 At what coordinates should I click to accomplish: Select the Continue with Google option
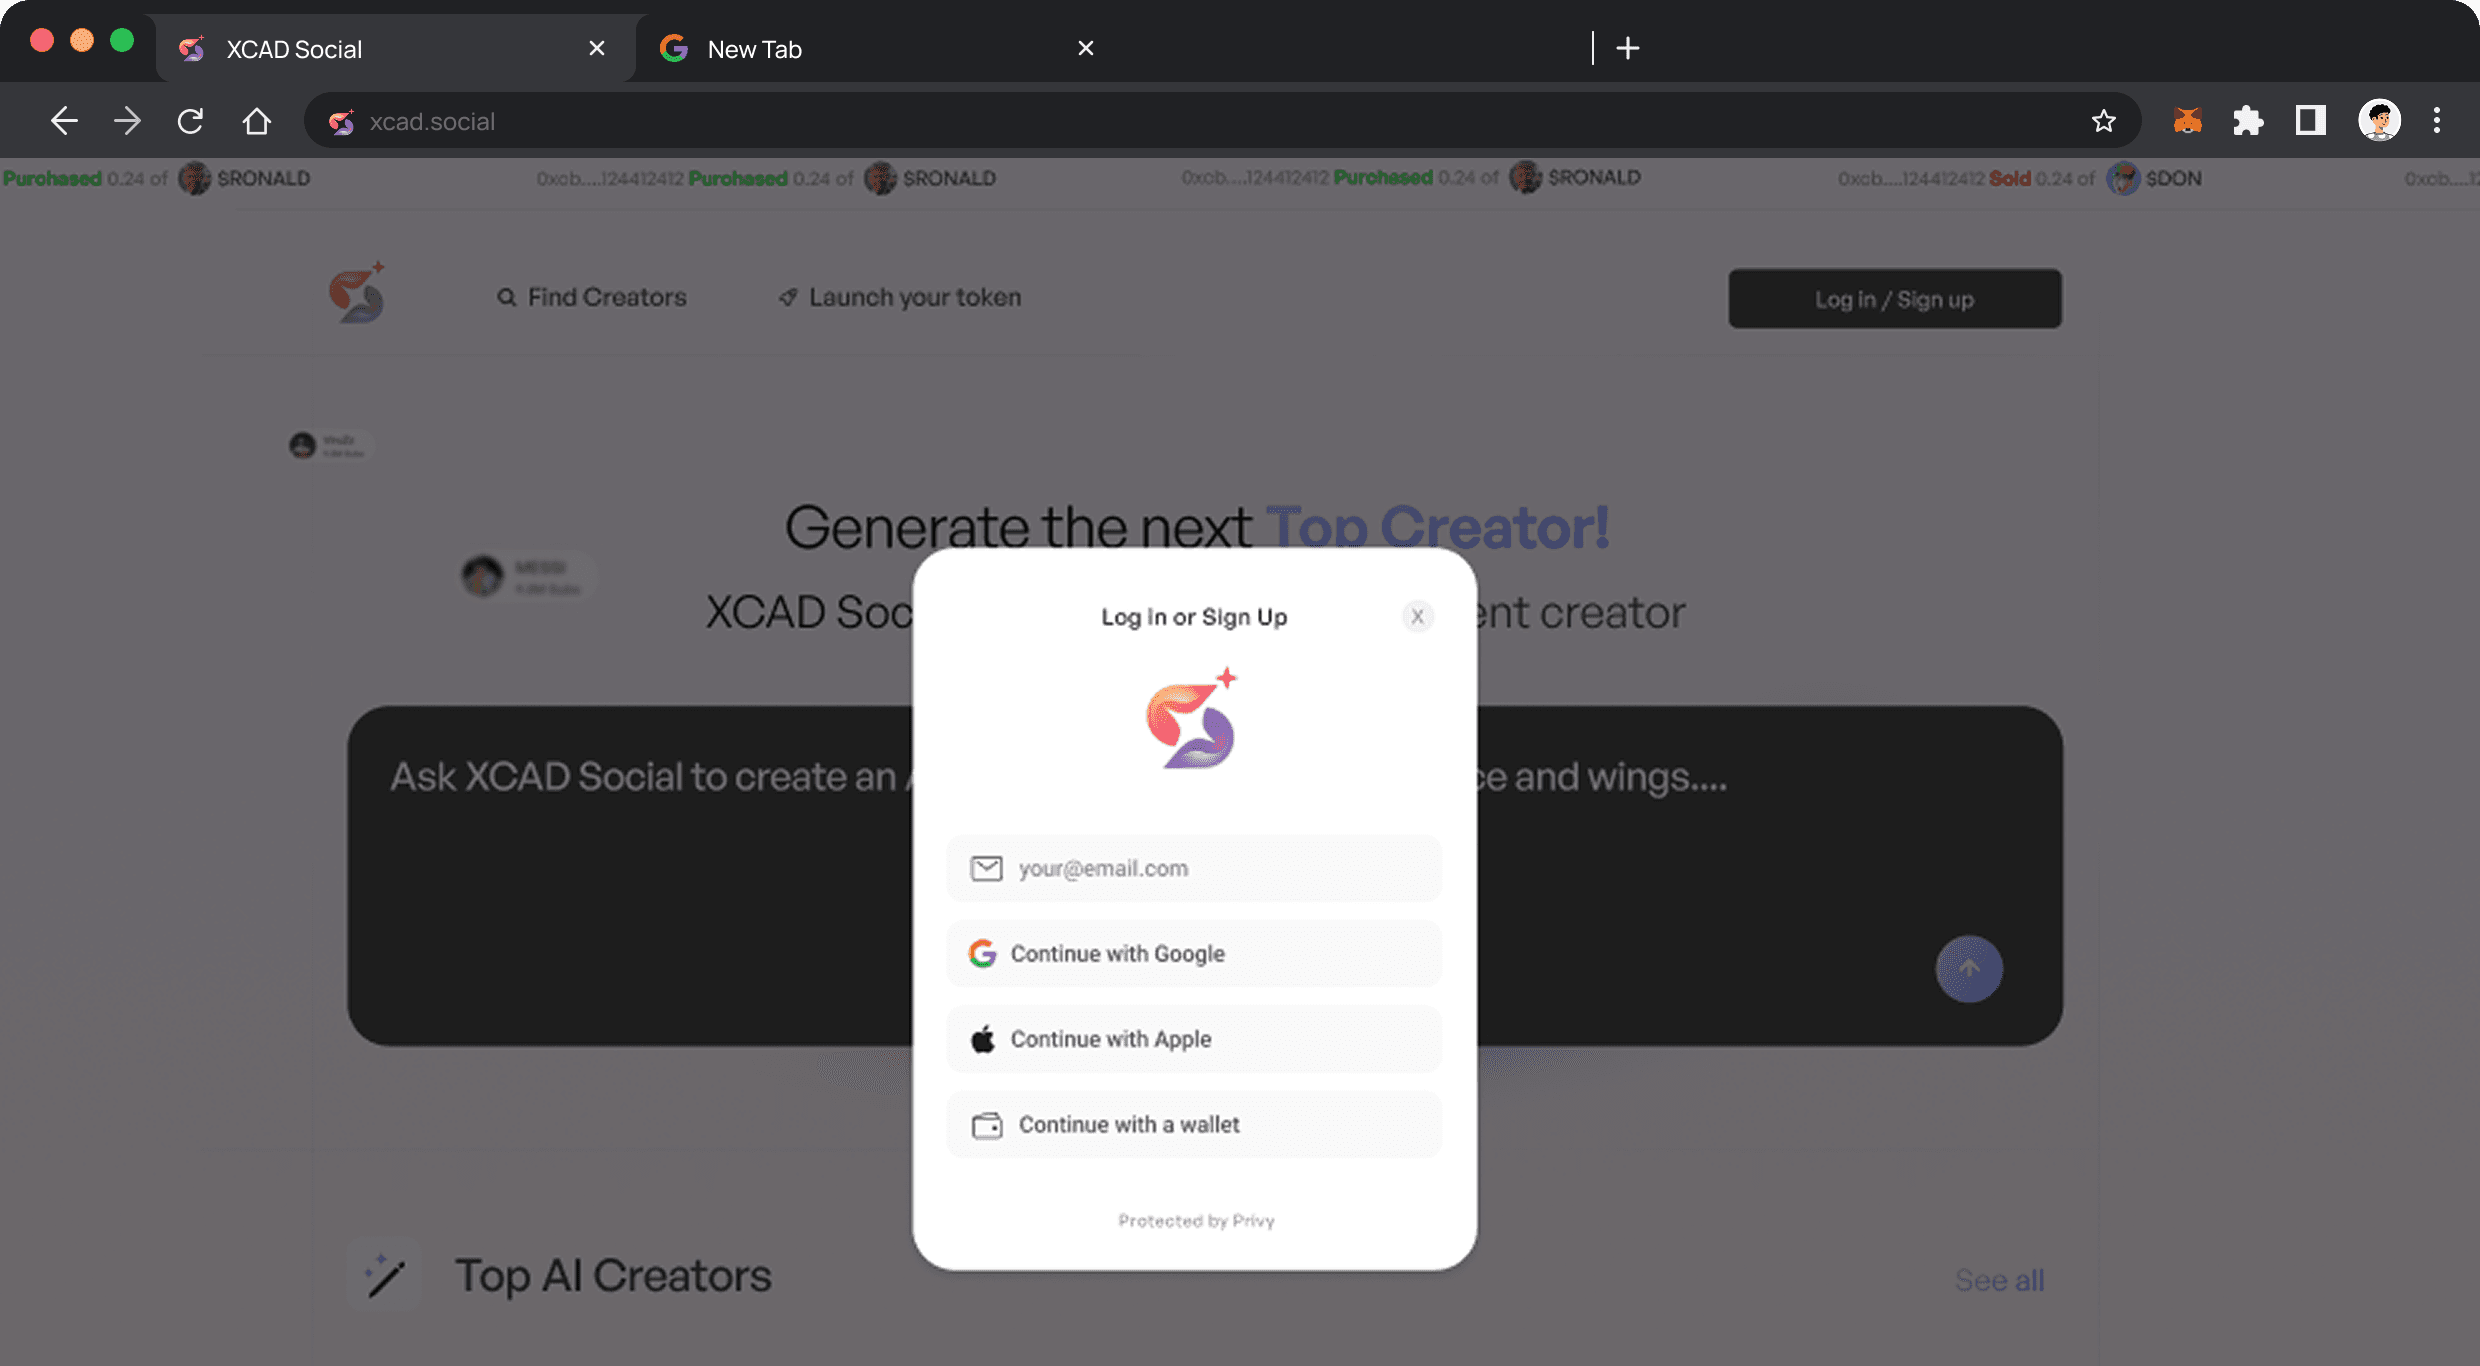click(1193, 953)
